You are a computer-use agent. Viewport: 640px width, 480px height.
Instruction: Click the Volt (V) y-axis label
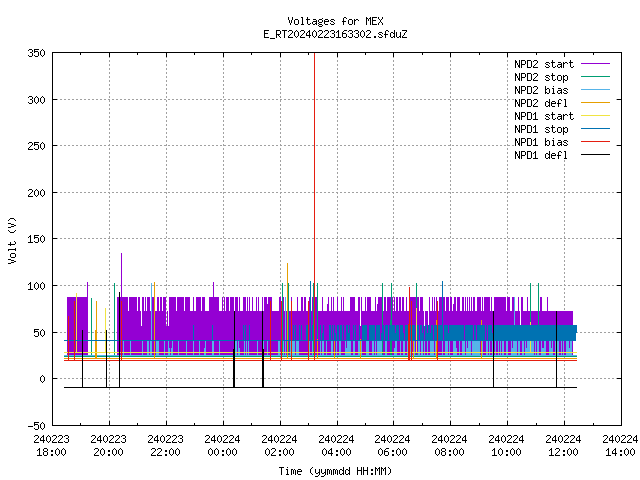pos(13,240)
